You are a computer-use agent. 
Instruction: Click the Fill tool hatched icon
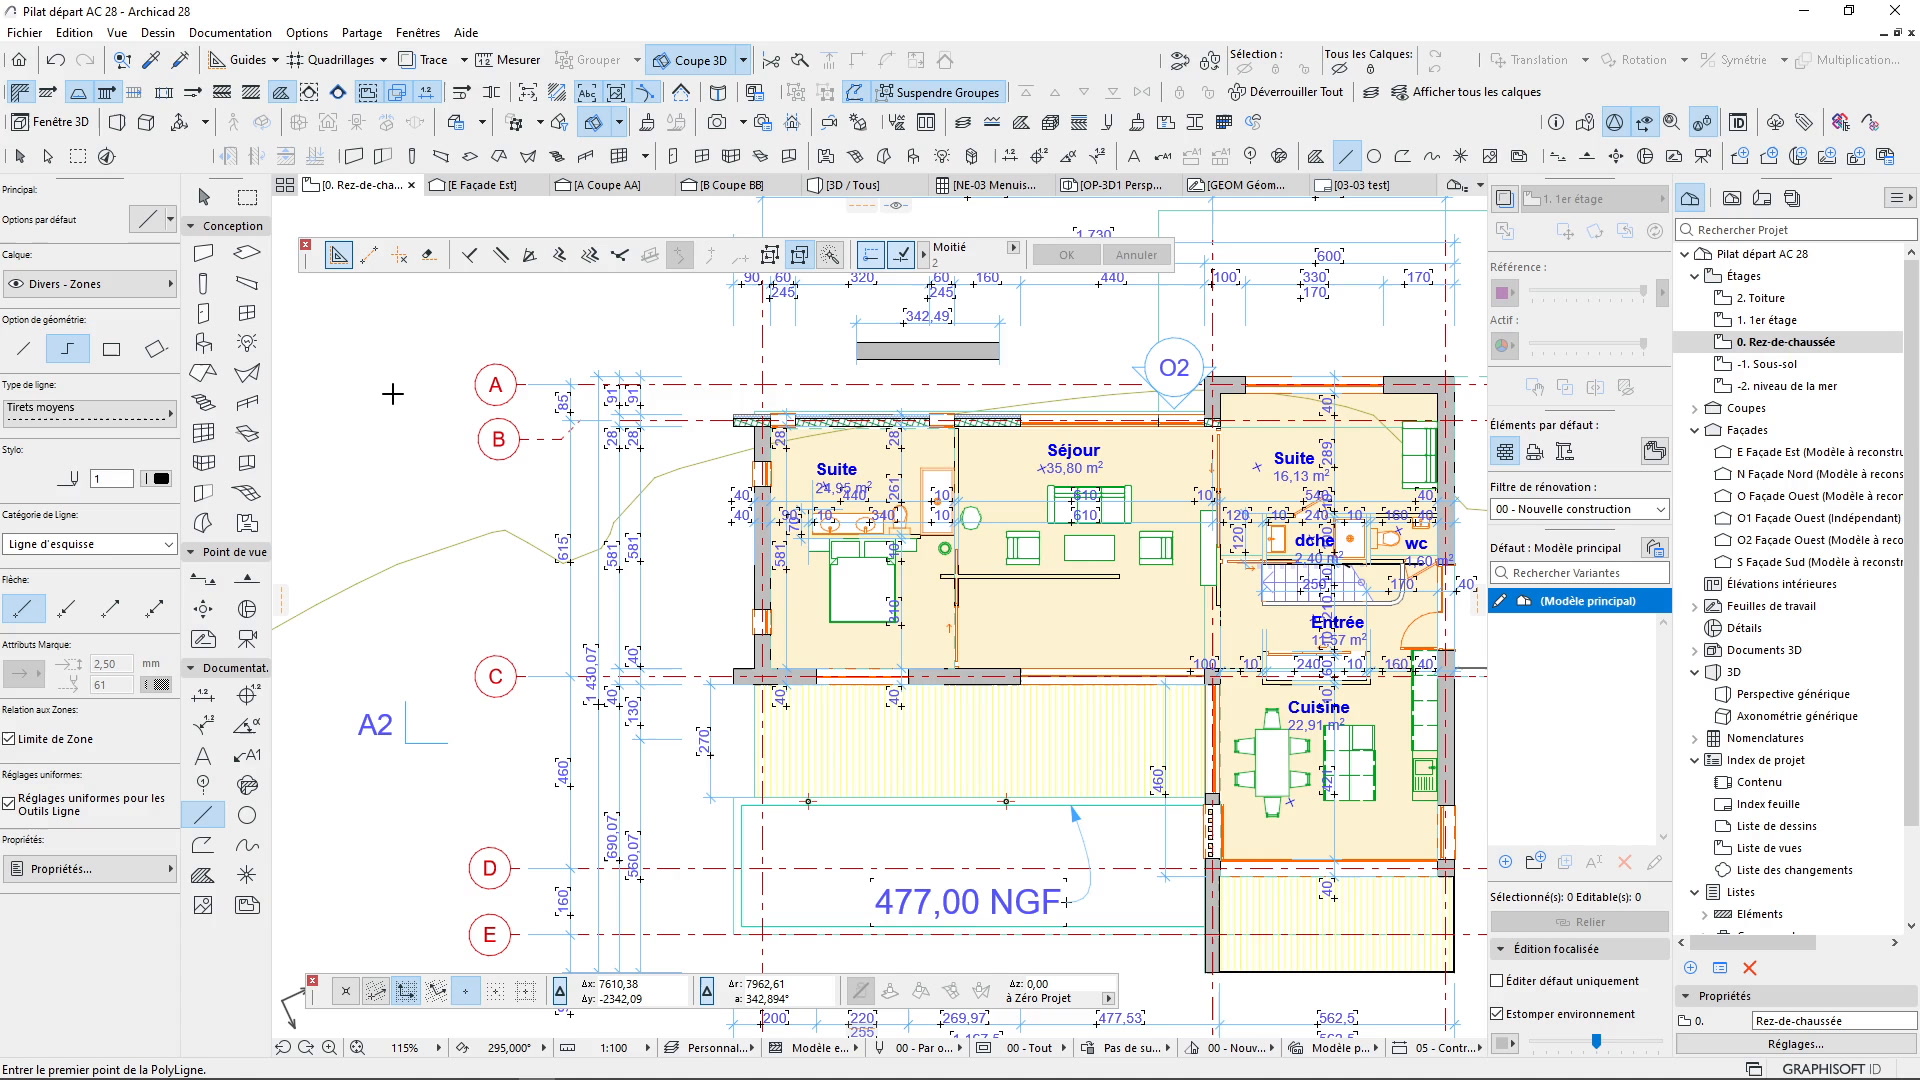(203, 875)
